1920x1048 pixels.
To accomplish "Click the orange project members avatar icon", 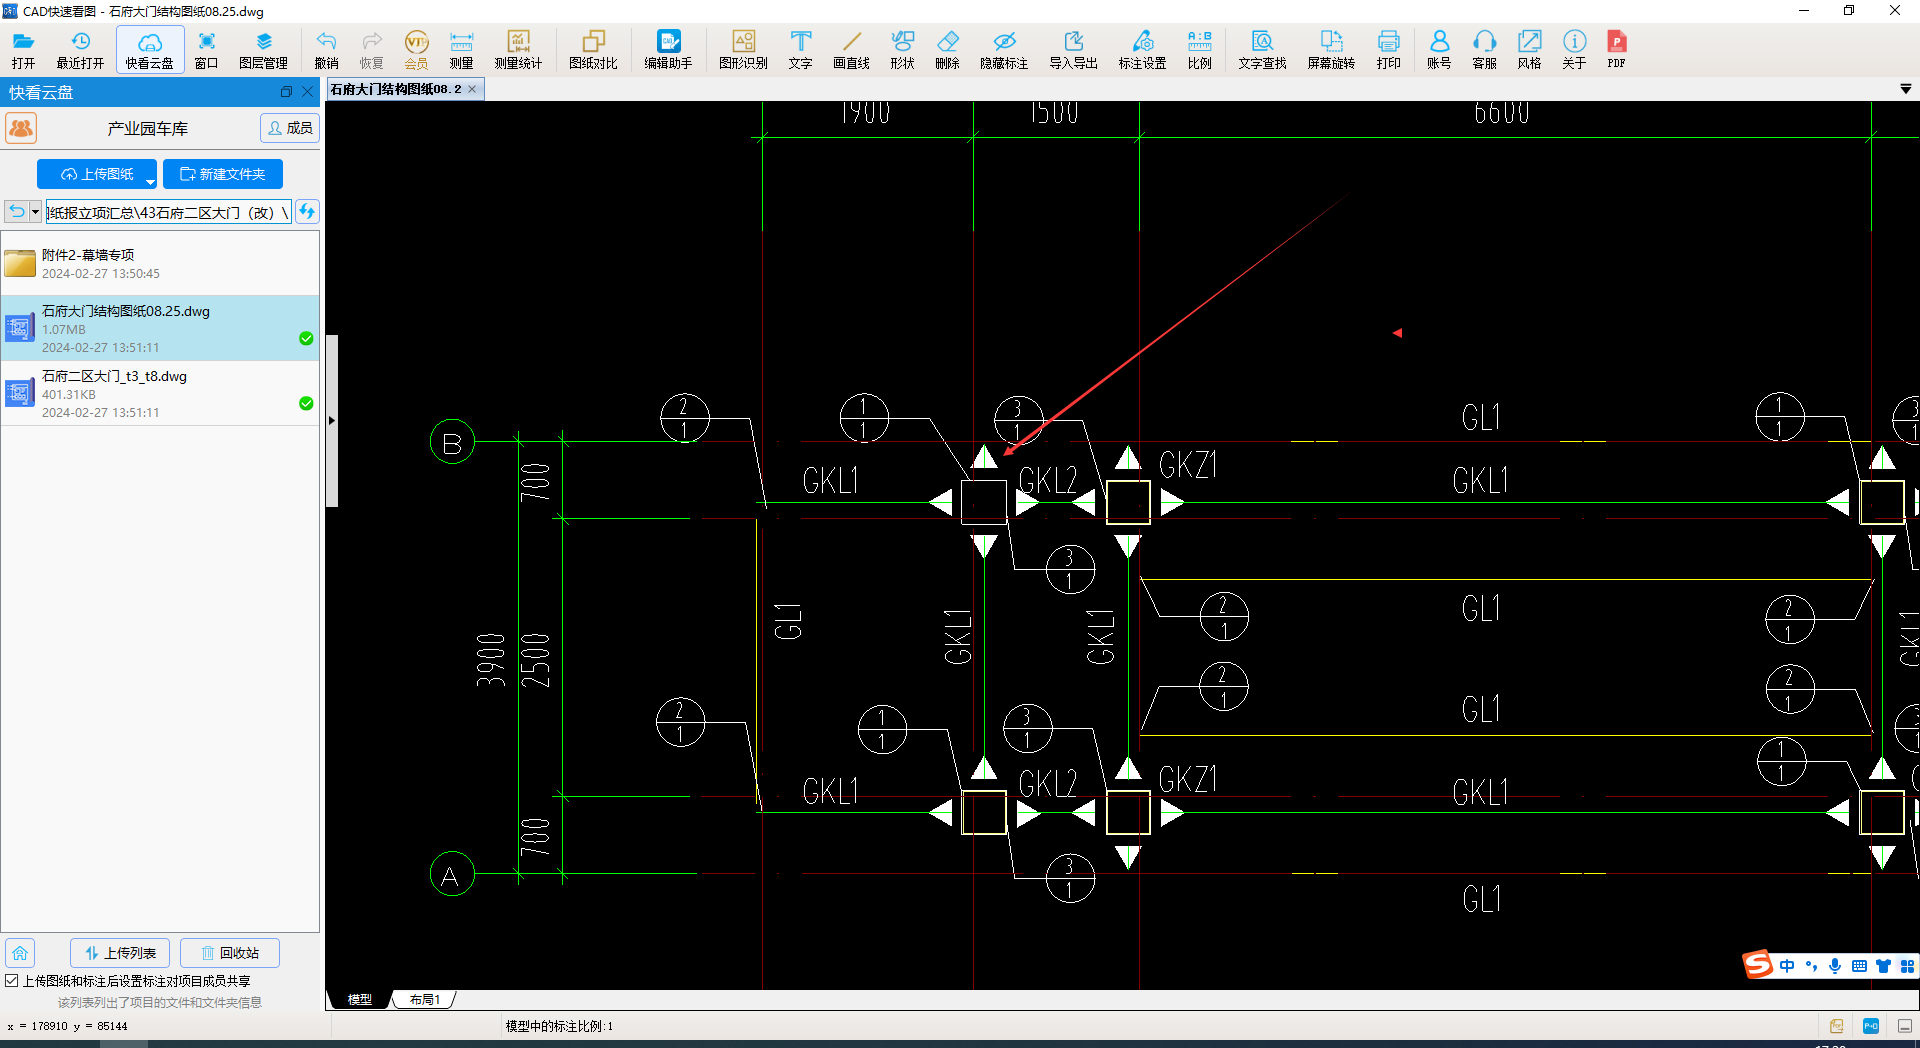I will (21, 128).
